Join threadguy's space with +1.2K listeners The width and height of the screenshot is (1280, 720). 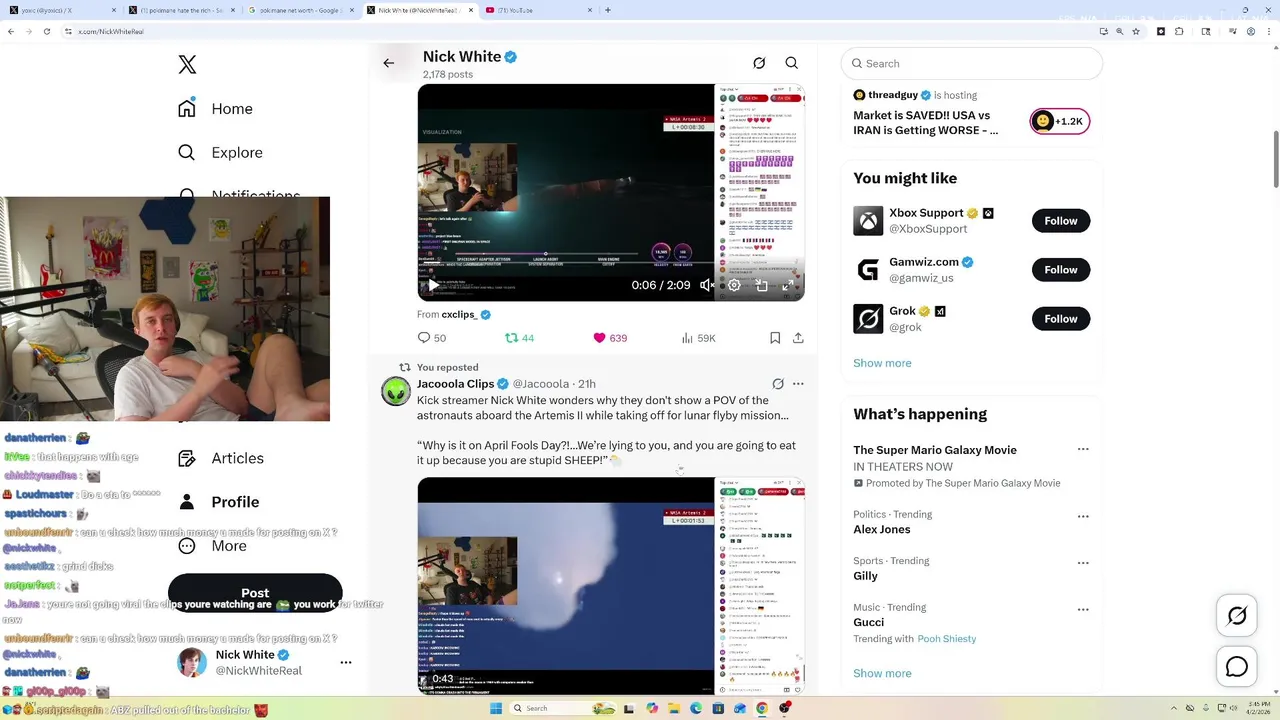(x=1060, y=121)
